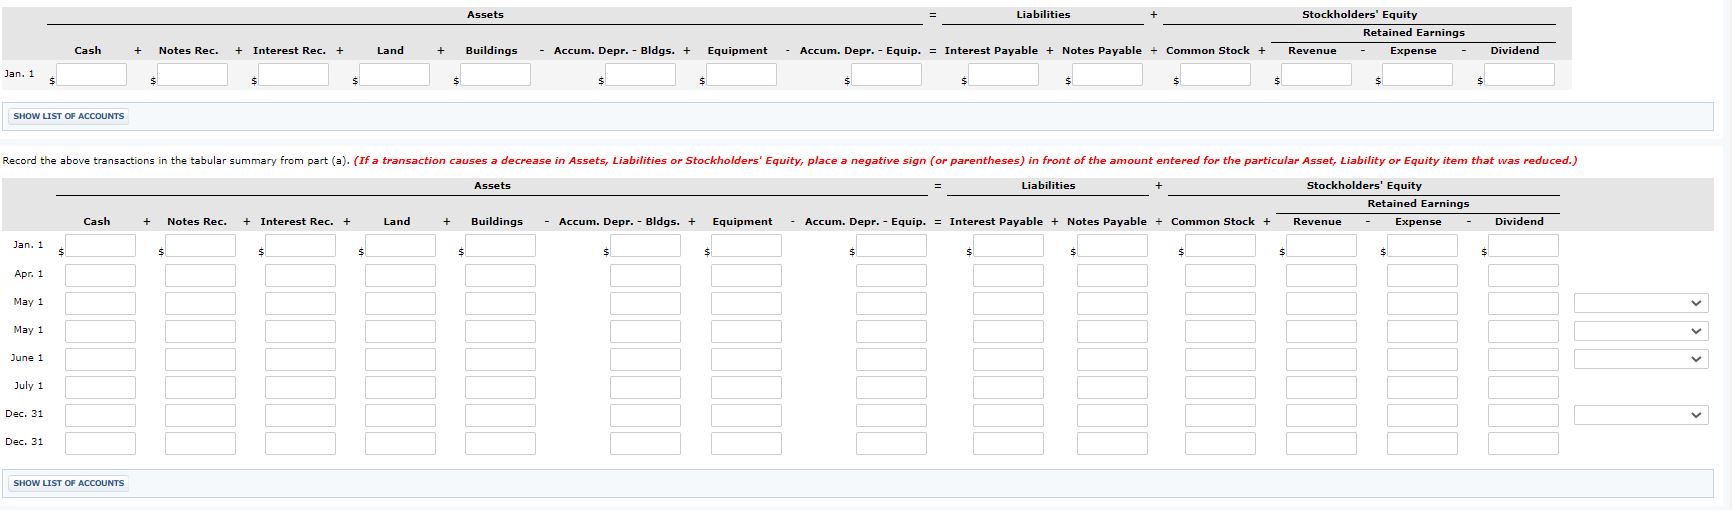Click the Revenue field in top table Jan. 1 row

[1316, 74]
